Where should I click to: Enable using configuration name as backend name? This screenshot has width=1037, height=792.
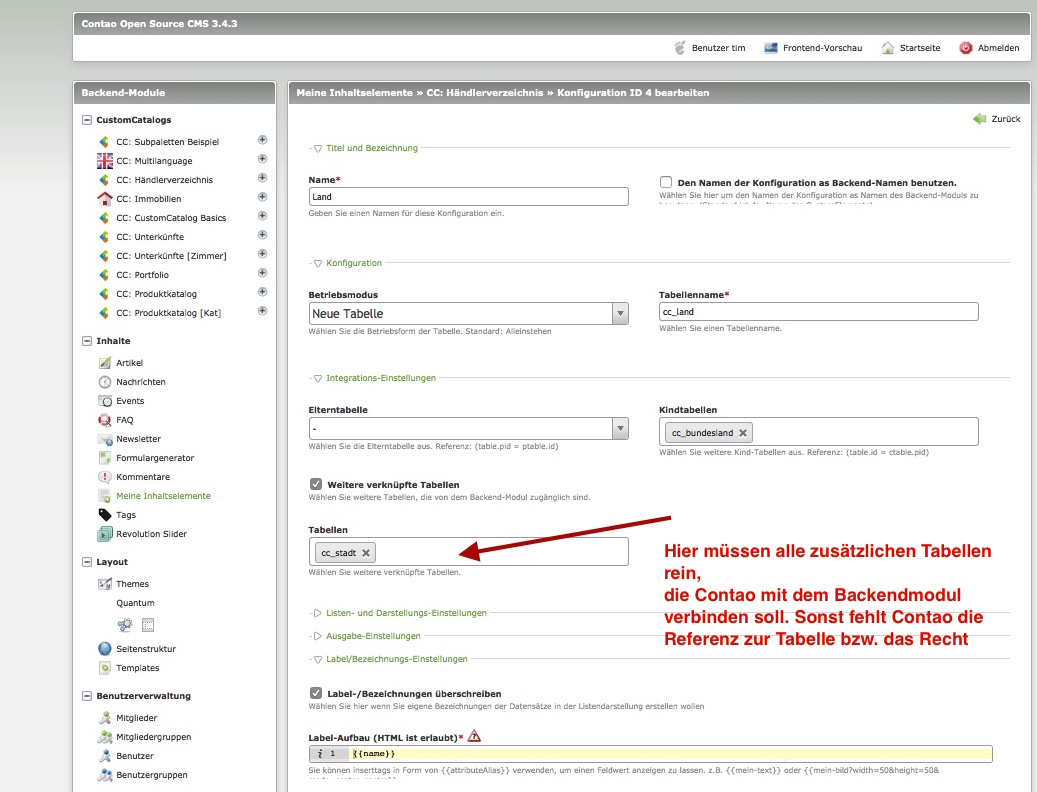pyautogui.click(x=666, y=182)
